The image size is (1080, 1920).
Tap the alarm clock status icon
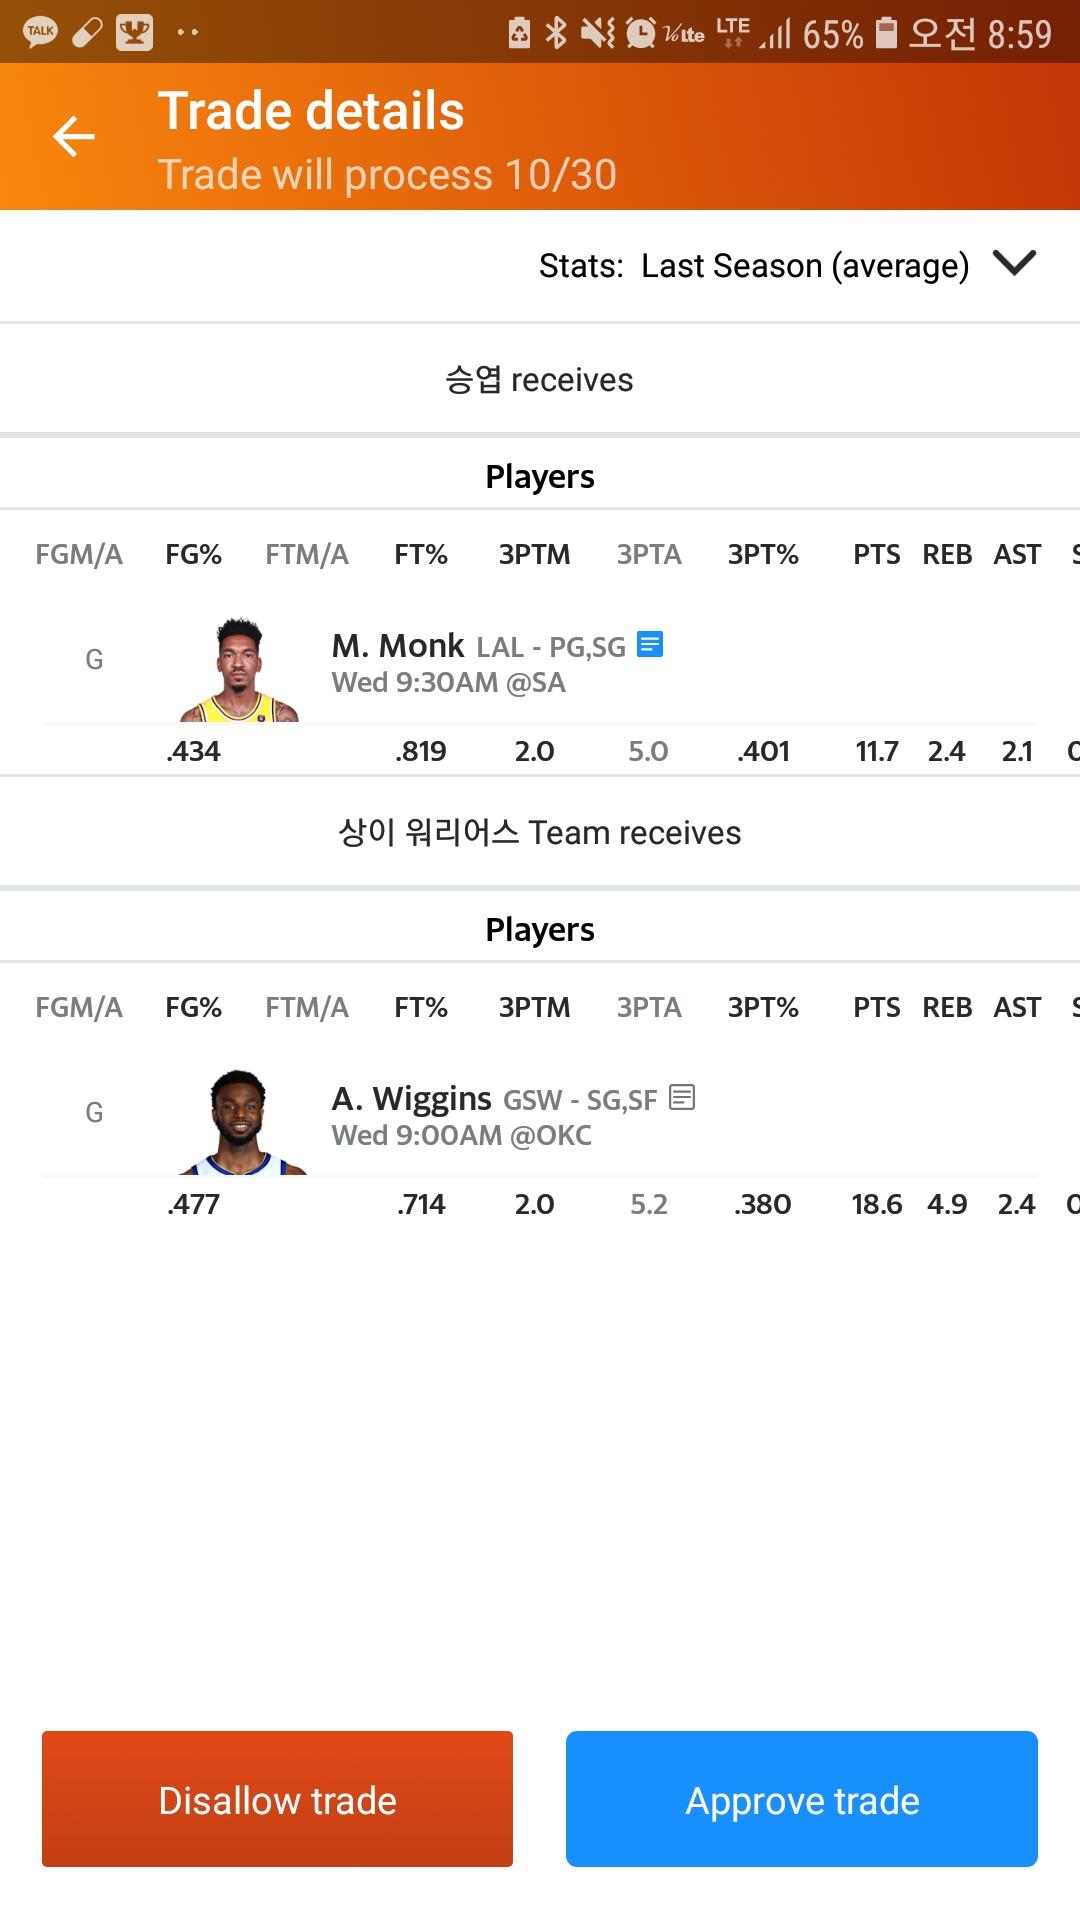(640, 33)
